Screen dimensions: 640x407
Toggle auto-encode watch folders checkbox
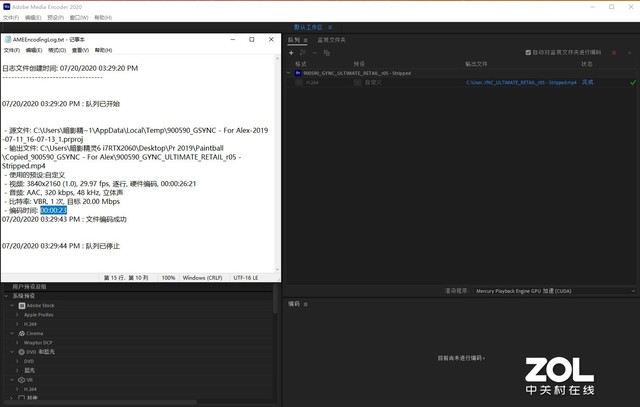point(526,51)
